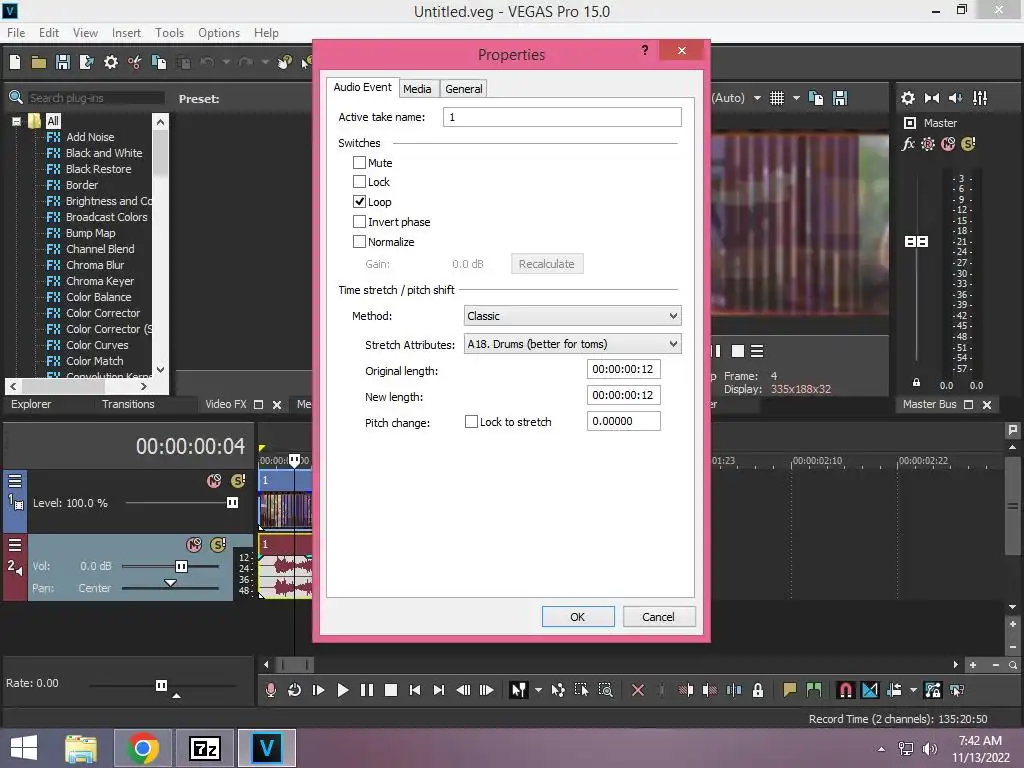Click the Stop button in transport
This screenshot has width=1024, height=768.
click(x=391, y=690)
